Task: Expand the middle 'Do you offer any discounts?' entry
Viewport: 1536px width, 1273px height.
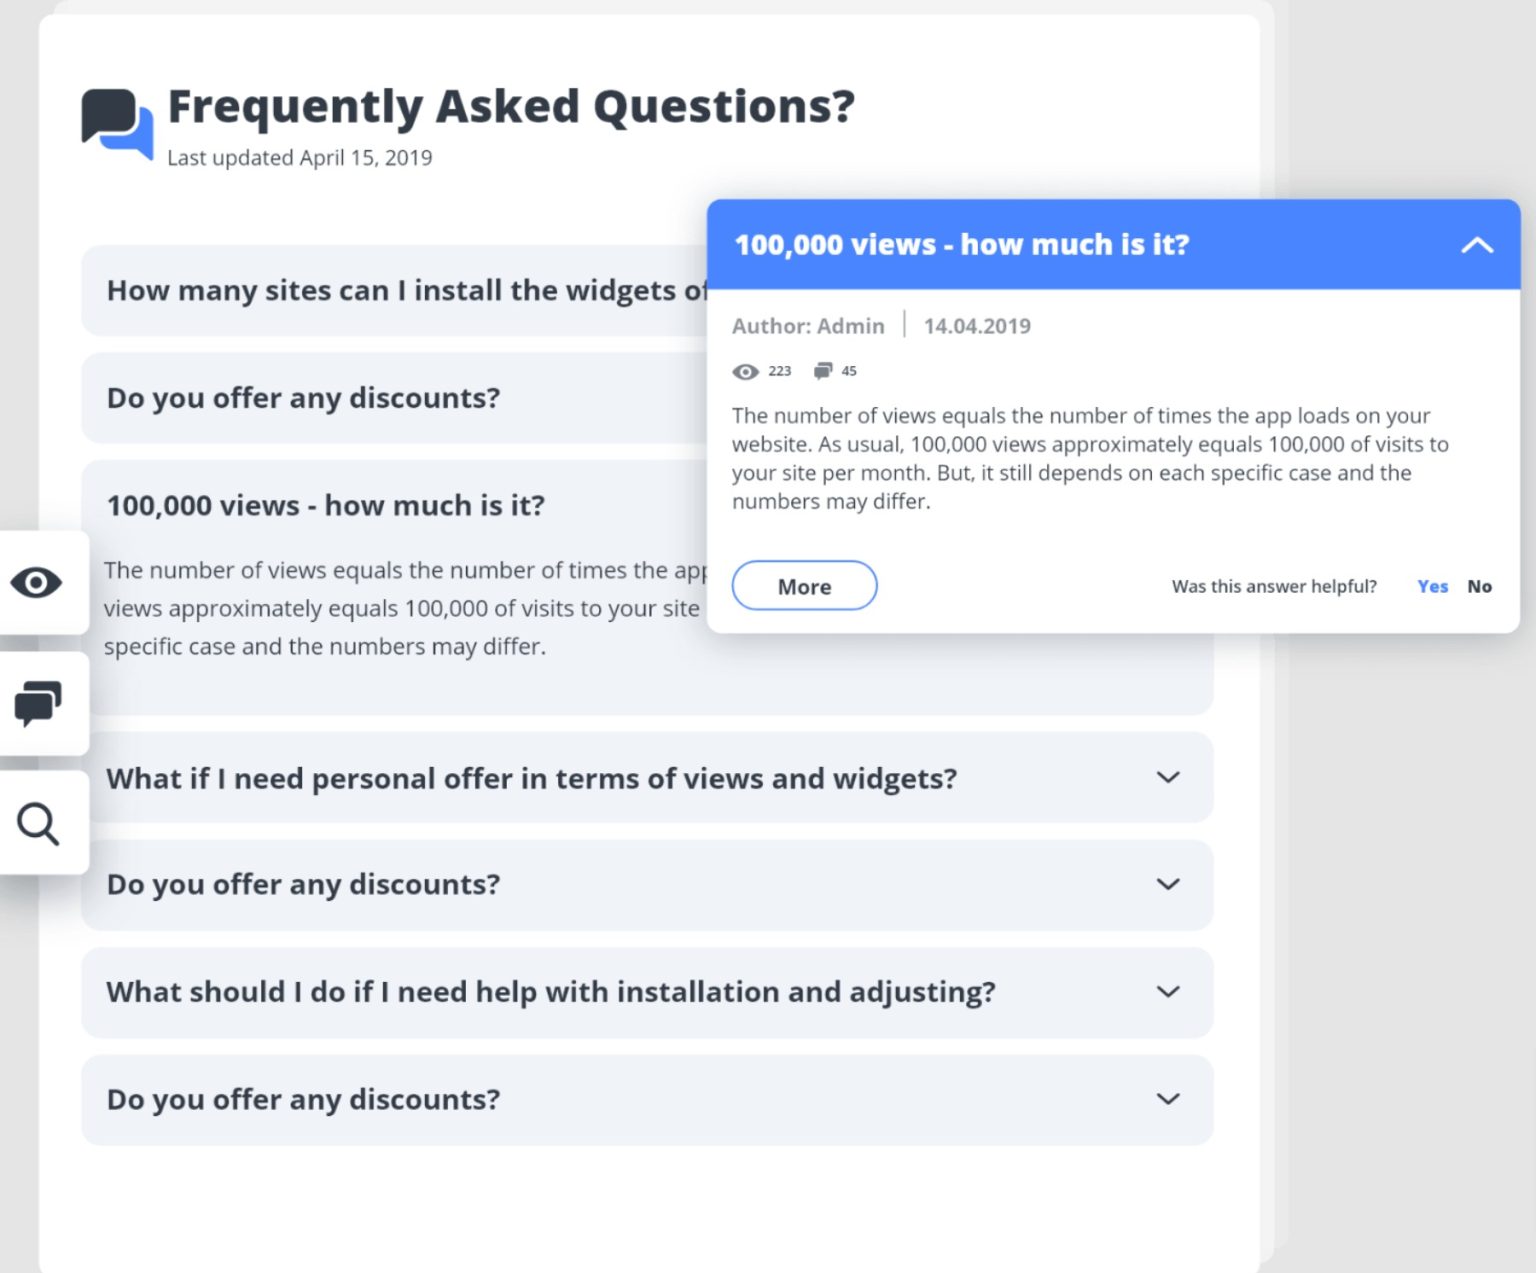Action: click(1167, 884)
